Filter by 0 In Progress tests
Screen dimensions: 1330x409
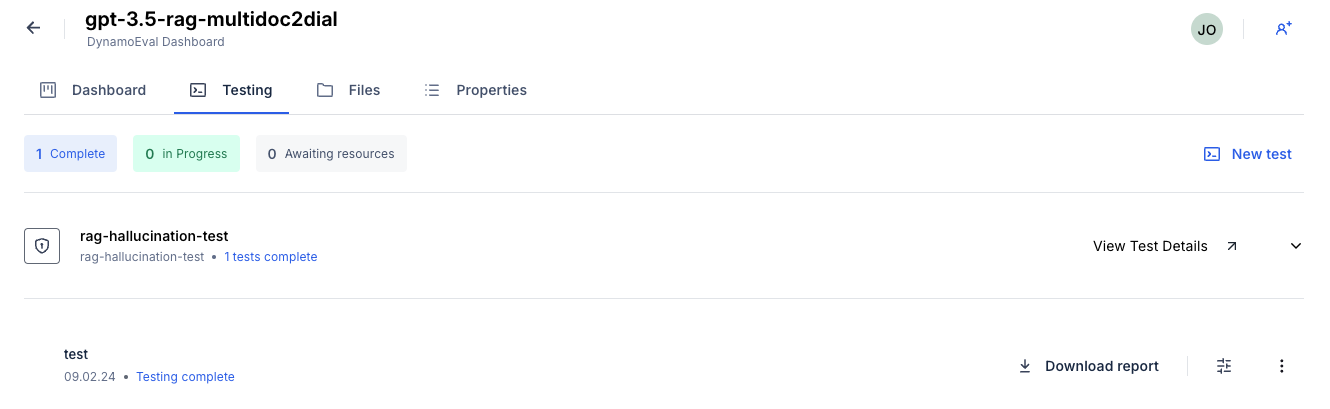tap(186, 154)
